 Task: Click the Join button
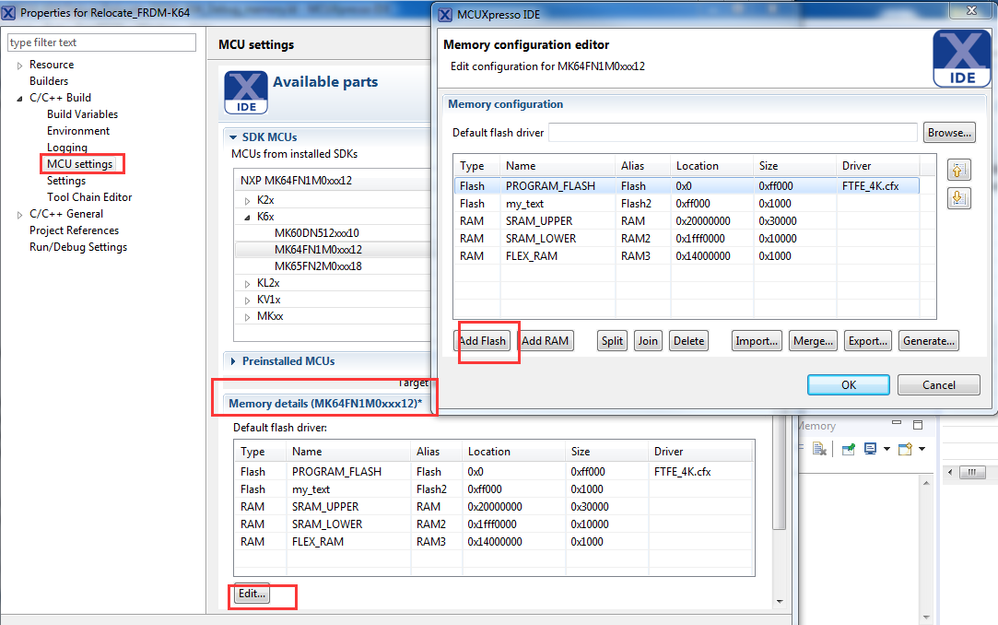click(648, 341)
